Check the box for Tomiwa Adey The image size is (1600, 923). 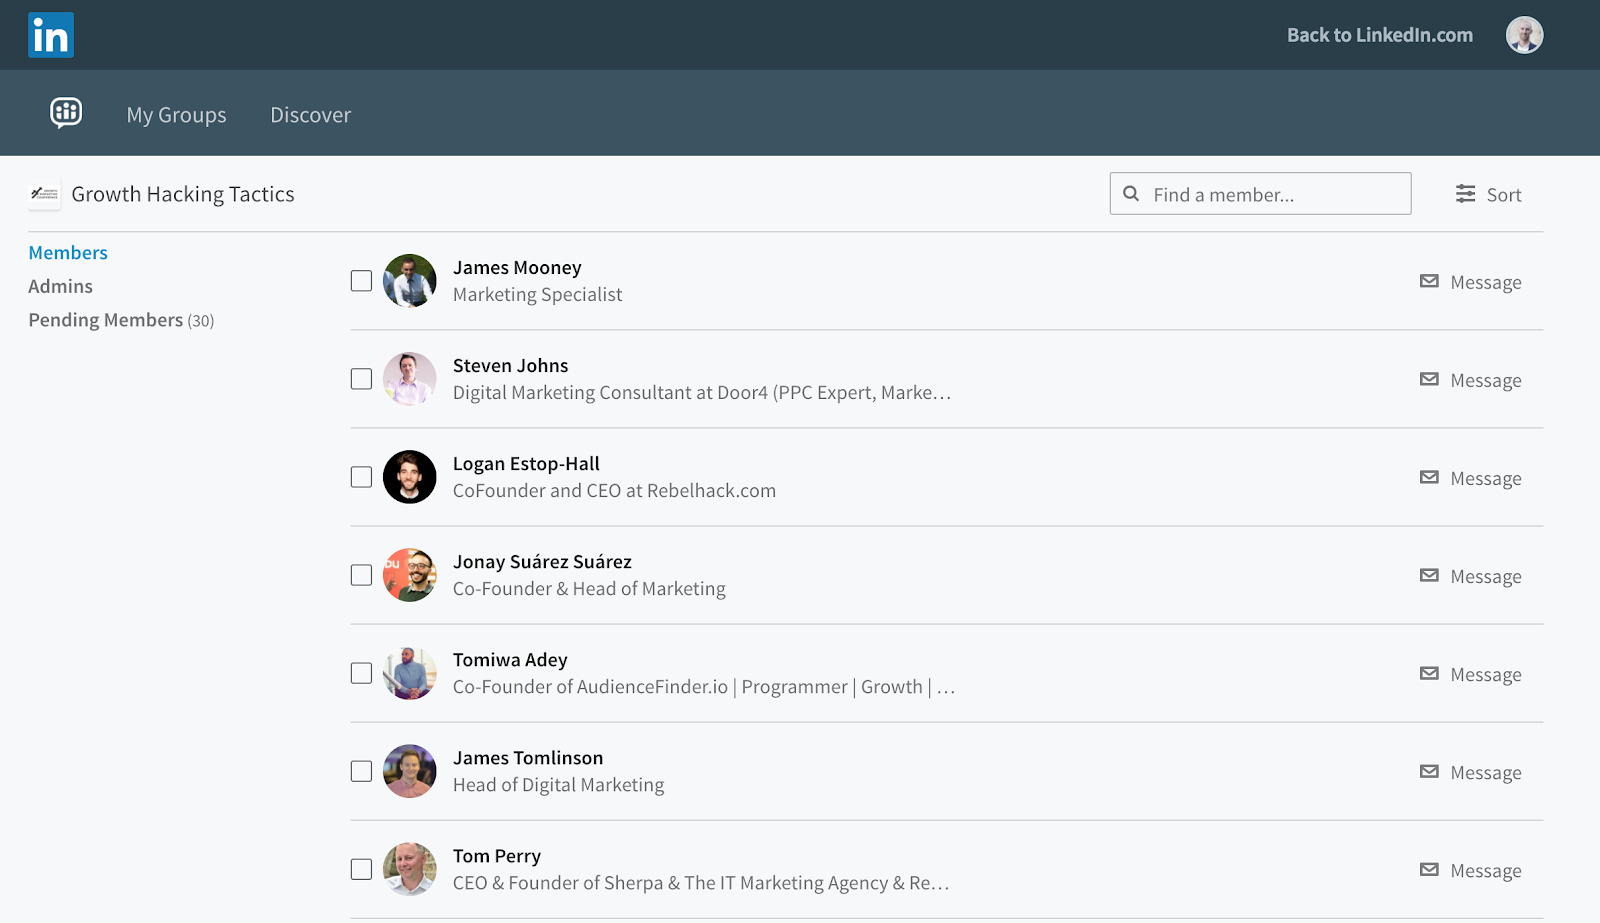pos(361,673)
